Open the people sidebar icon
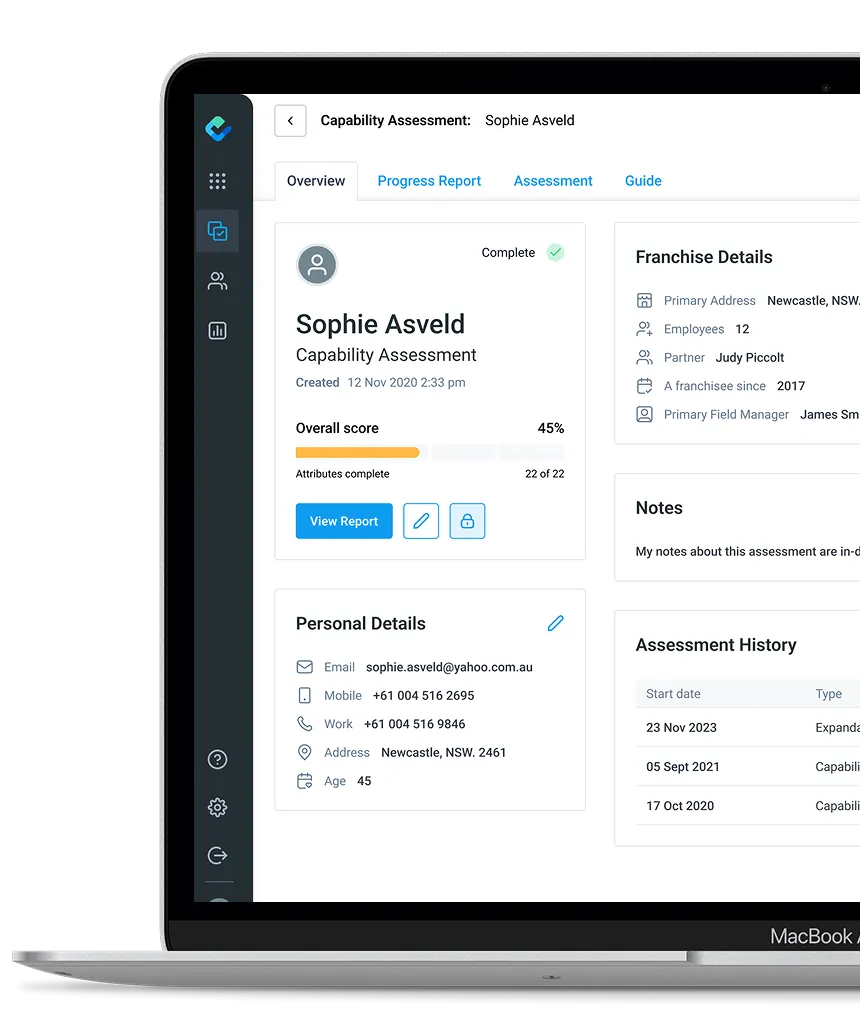 pyautogui.click(x=217, y=281)
